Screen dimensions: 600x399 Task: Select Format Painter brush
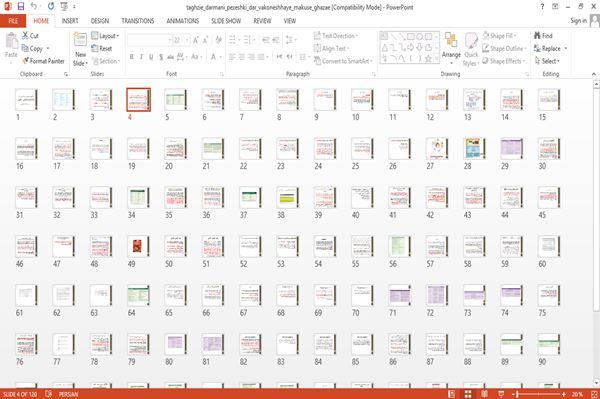tap(43, 61)
